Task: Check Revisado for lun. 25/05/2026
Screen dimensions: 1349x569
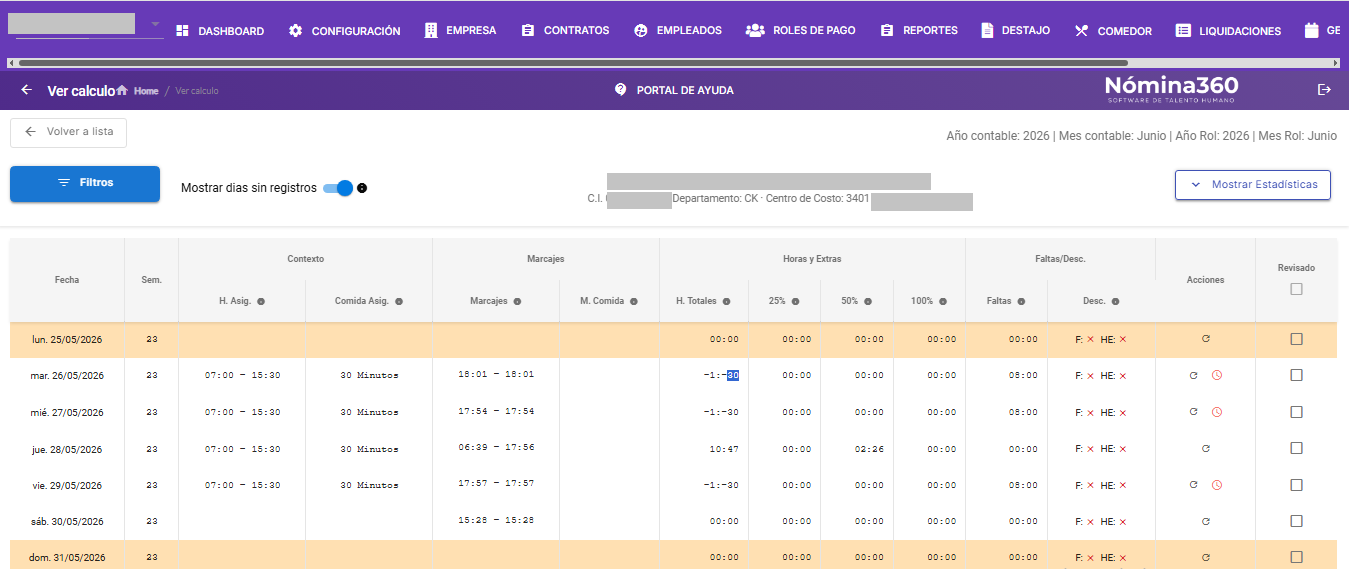Action: tap(1296, 339)
